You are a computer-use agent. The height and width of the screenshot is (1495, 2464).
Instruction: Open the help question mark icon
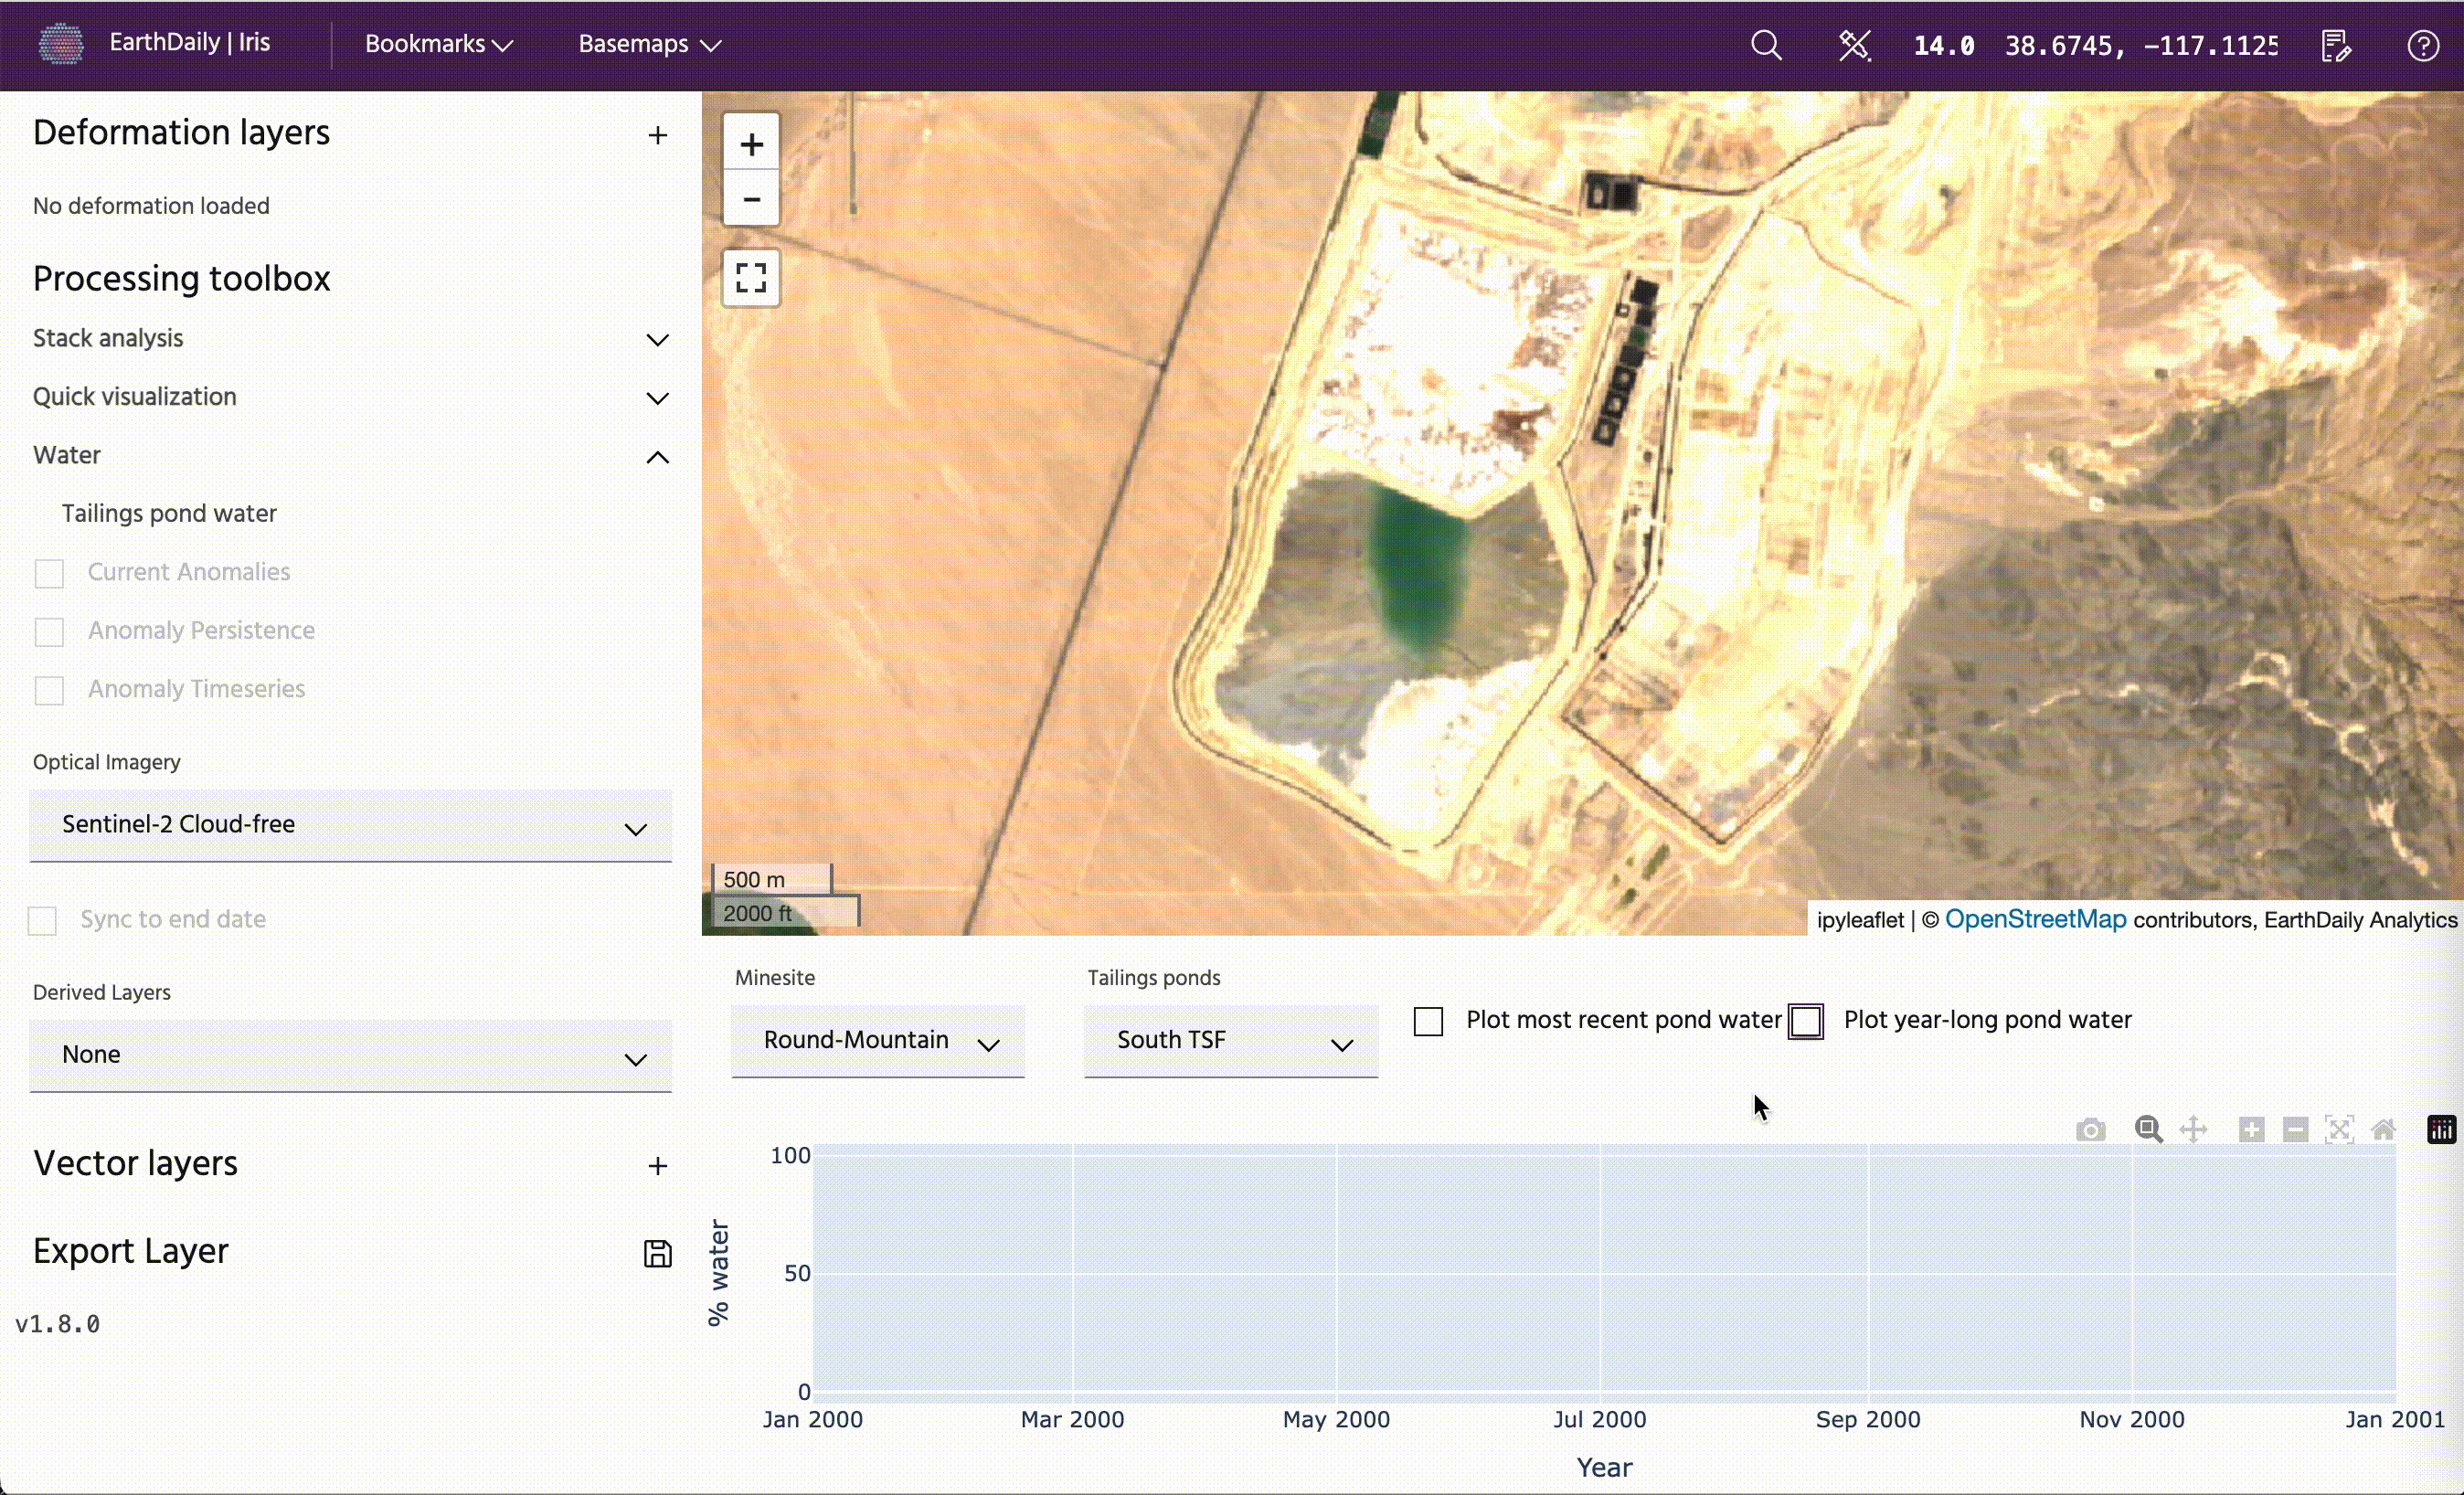coord(2422,46)
